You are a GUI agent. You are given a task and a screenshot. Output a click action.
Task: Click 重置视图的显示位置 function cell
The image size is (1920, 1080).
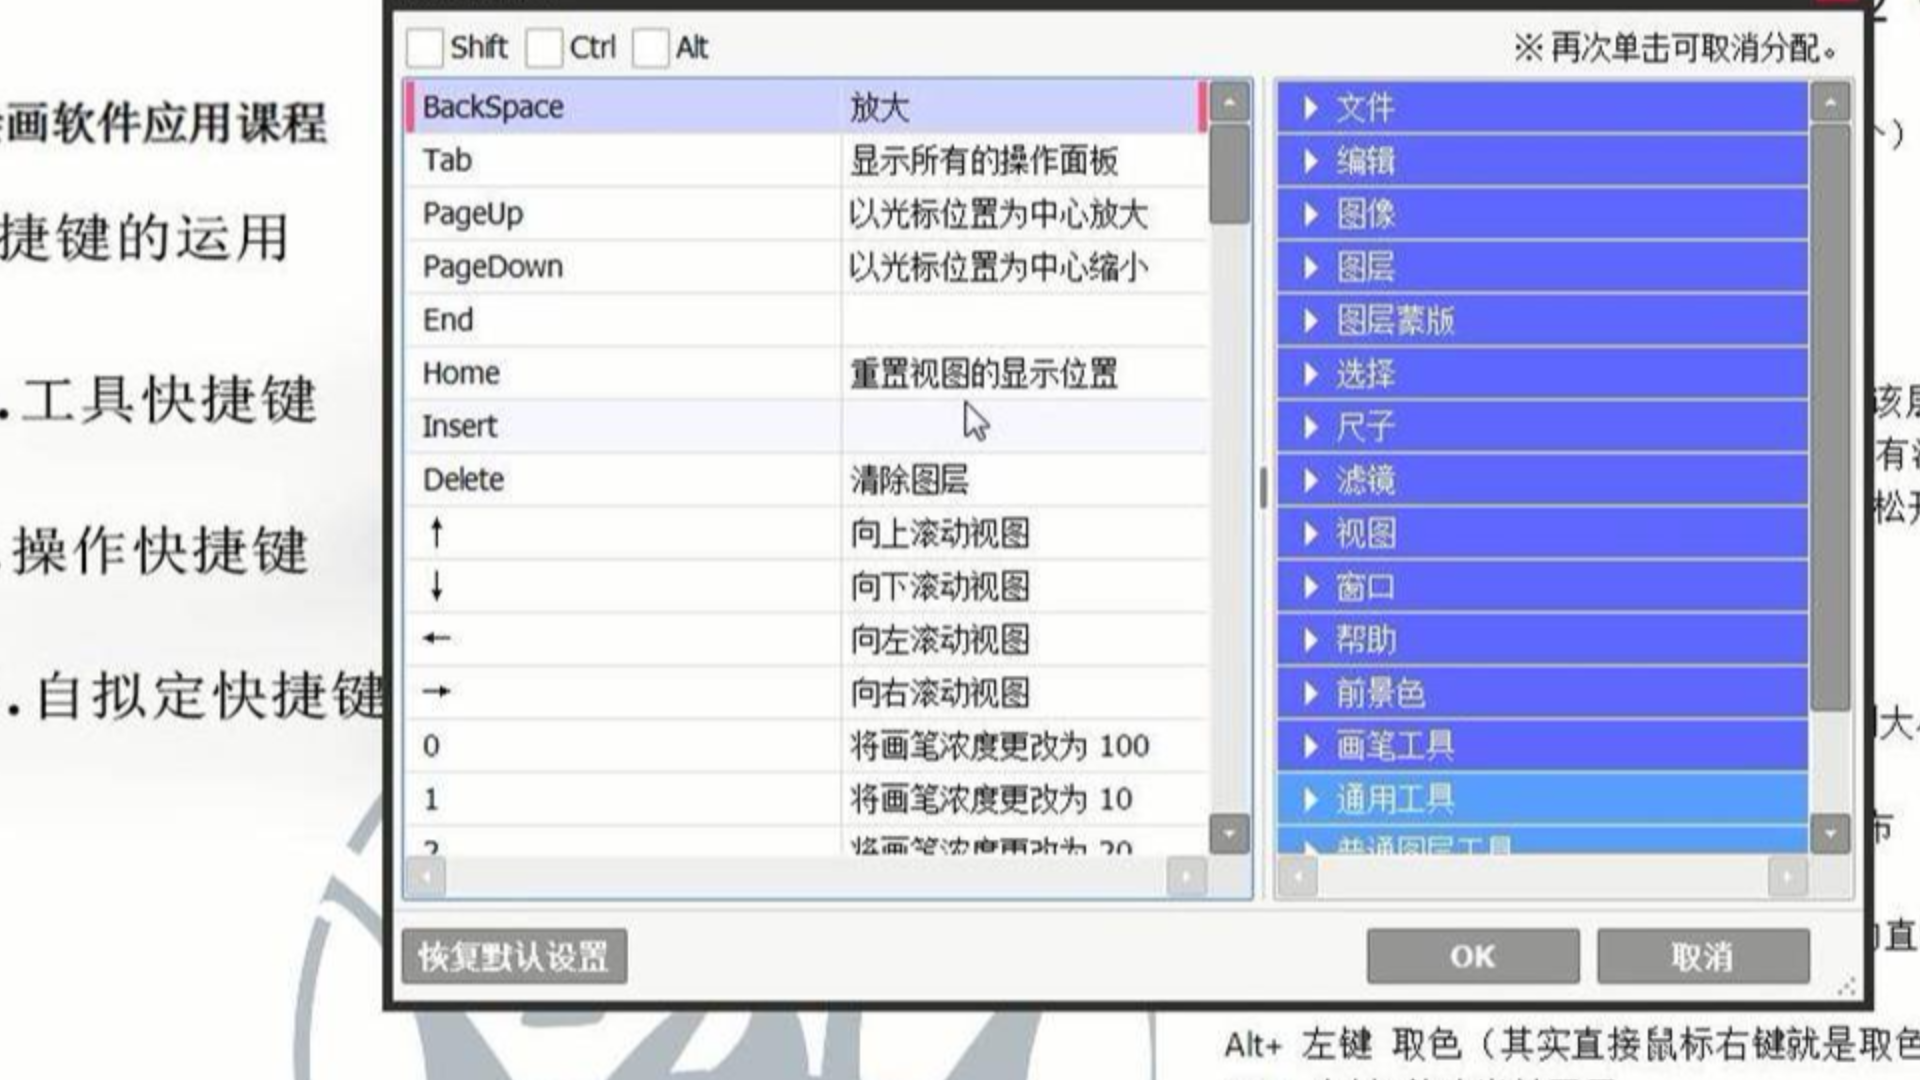[x=1026, y=373]
